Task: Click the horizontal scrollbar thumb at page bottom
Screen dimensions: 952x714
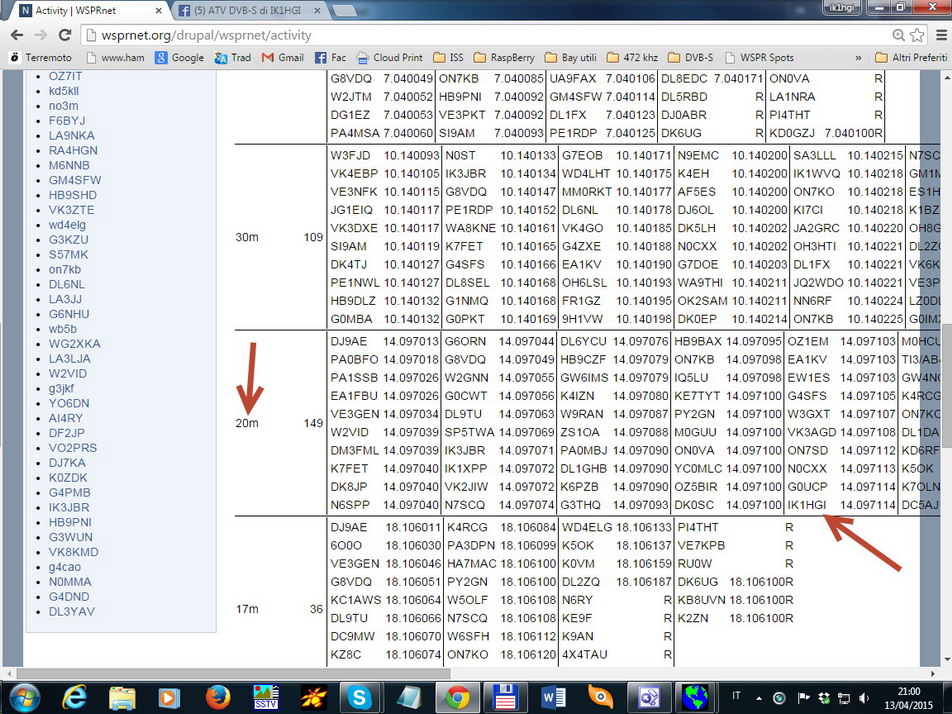Action: (x=233, y=673)
